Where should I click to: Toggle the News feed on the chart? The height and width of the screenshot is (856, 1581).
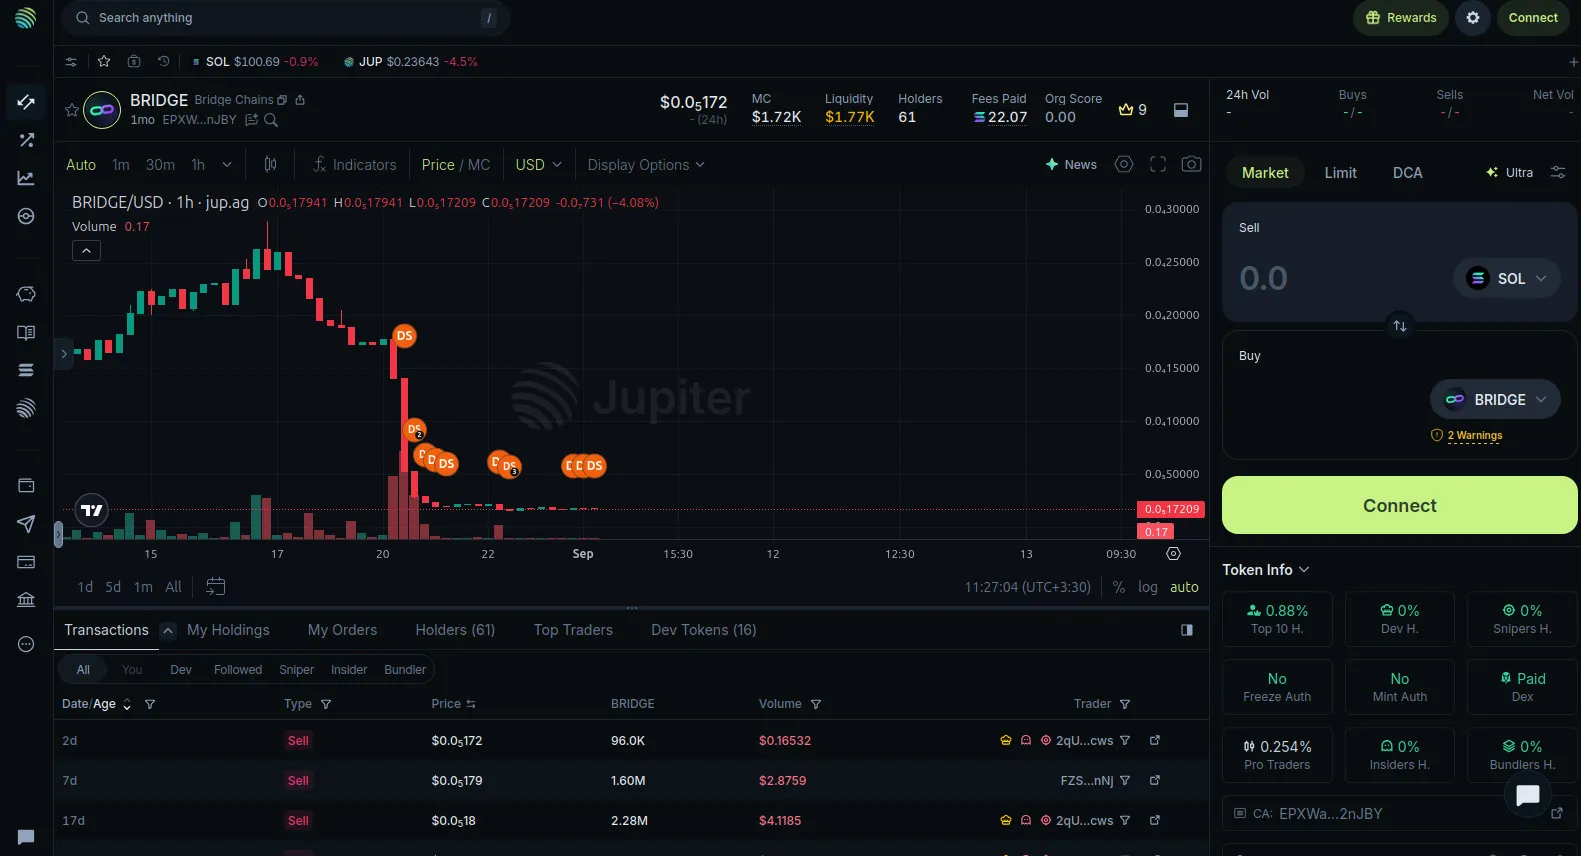[x=1071, y=164]
